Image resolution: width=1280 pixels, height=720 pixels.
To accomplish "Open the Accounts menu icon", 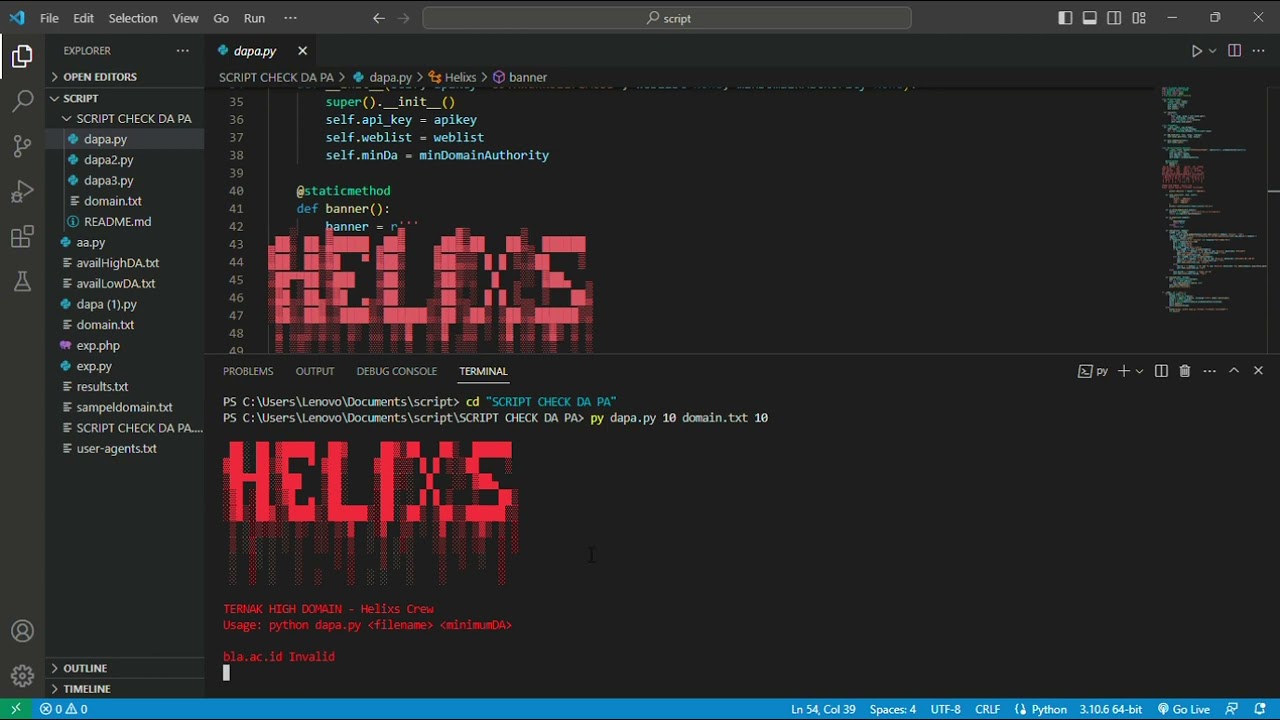I will coord(22,632).
